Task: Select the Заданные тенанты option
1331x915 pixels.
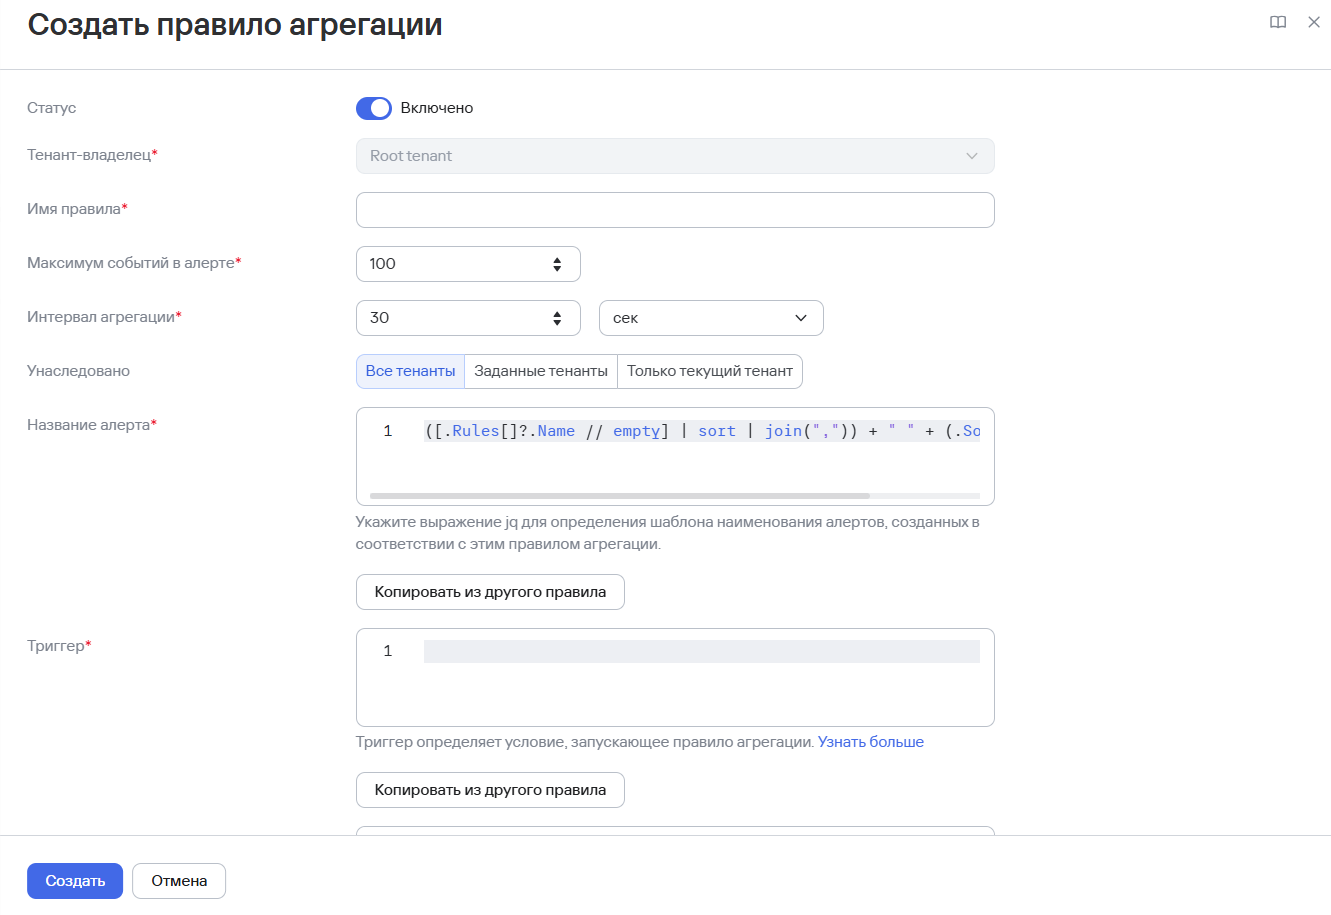Action: [541, 371]
